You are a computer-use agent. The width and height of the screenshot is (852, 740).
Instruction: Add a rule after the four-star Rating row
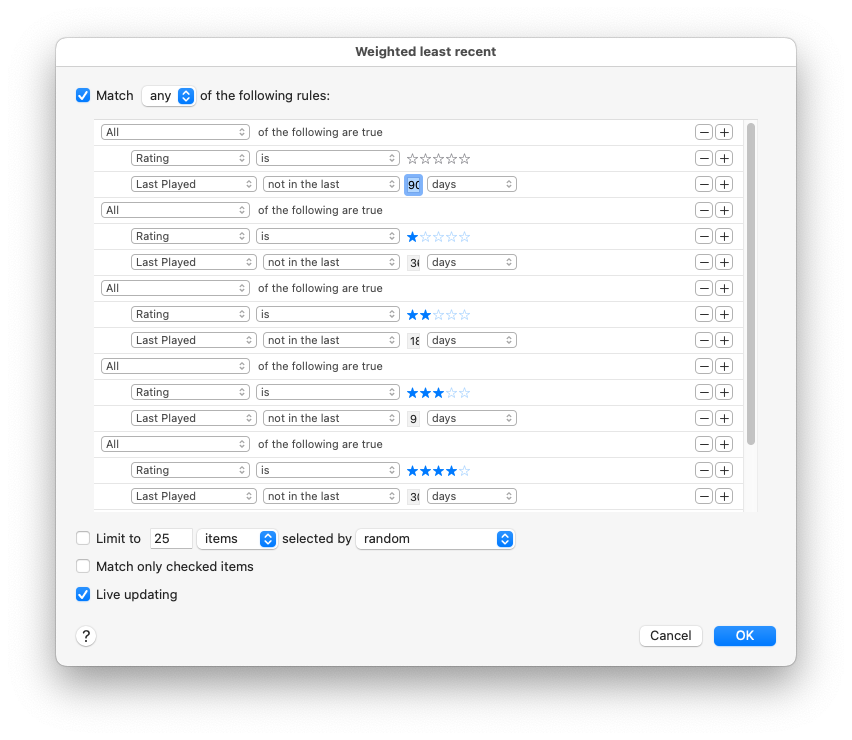tap(724, 470)
